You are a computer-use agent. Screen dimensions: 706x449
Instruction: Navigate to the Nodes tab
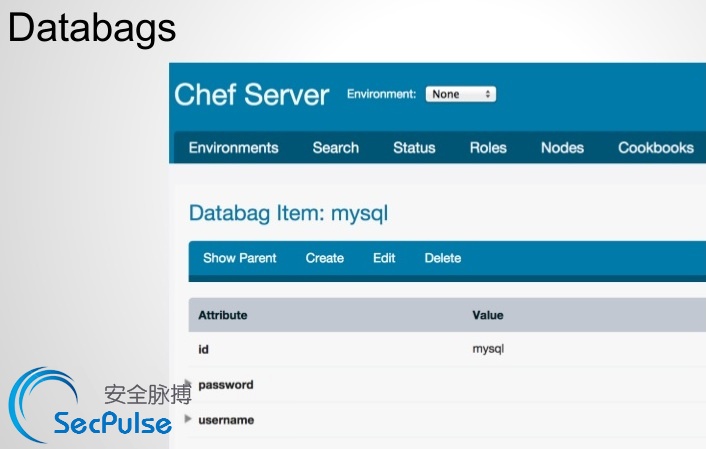562,147
